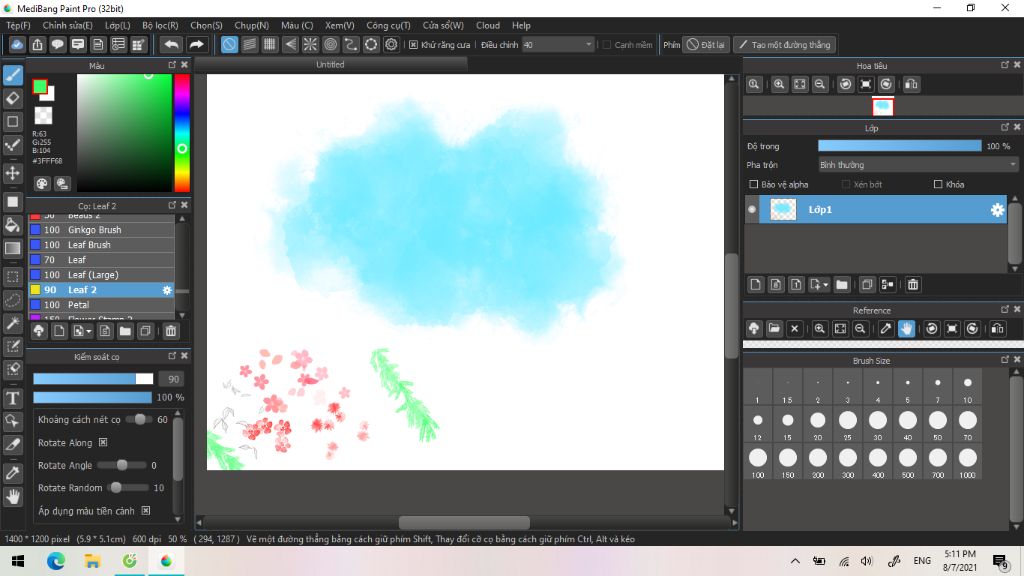Enable the Bảo vệ alpha checkbox
This screenshot has width=1024, height=576.
(x=754, y=185)
